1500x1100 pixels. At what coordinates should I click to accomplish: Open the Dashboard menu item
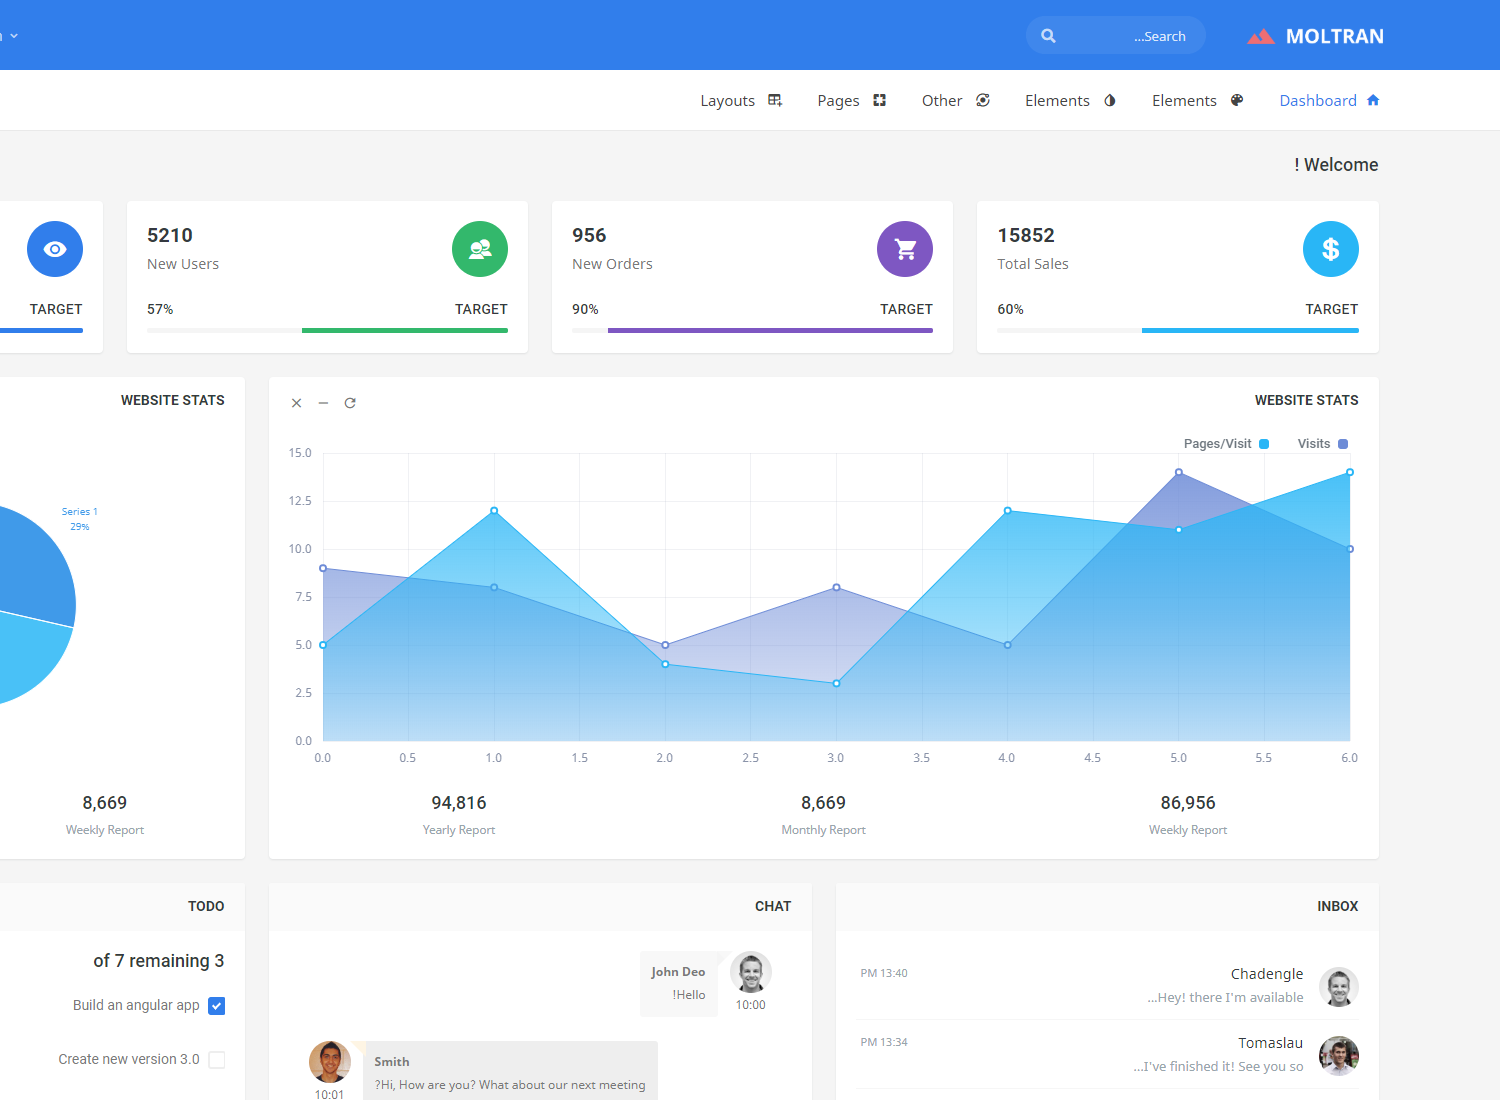pyautogui.click(x=1330, y=100)
